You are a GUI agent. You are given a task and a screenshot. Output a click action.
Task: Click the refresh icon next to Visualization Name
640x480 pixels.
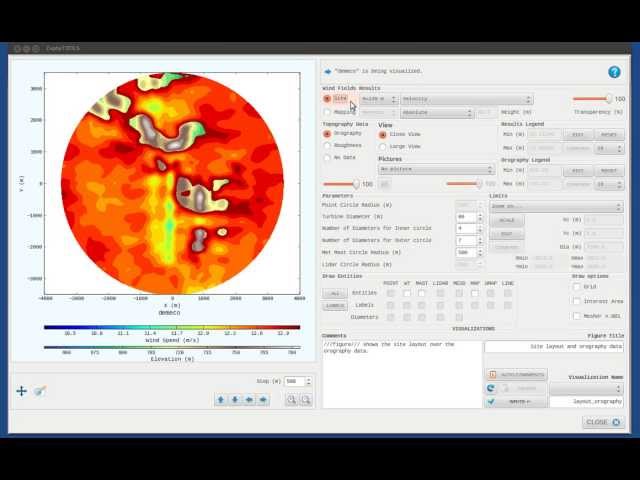tap(491, 388)
